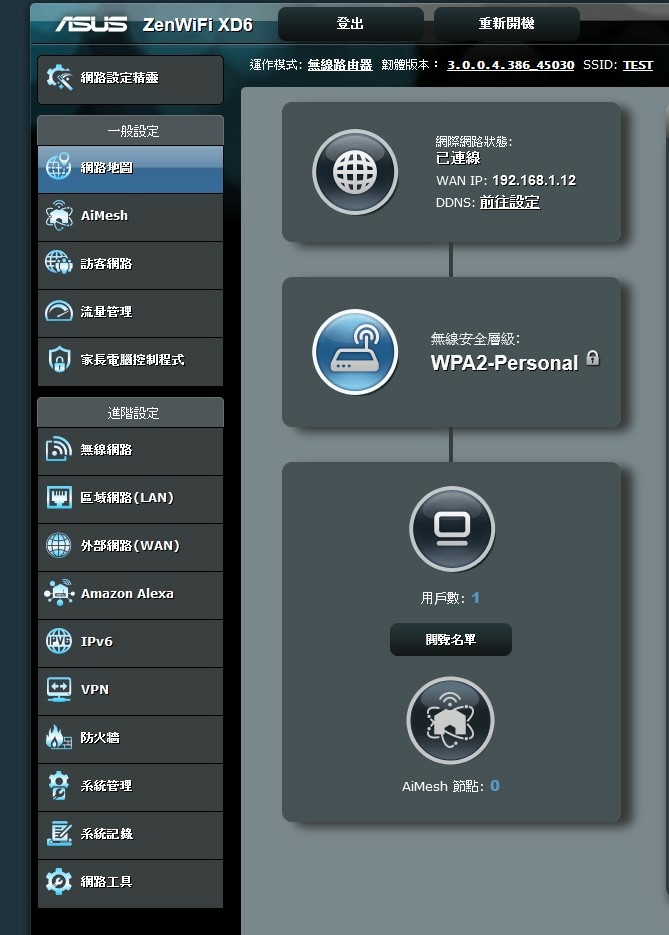This screenshot has height=935, width=669.
Task: Click the 已連線 status text
Action: [x=458, y=158]
